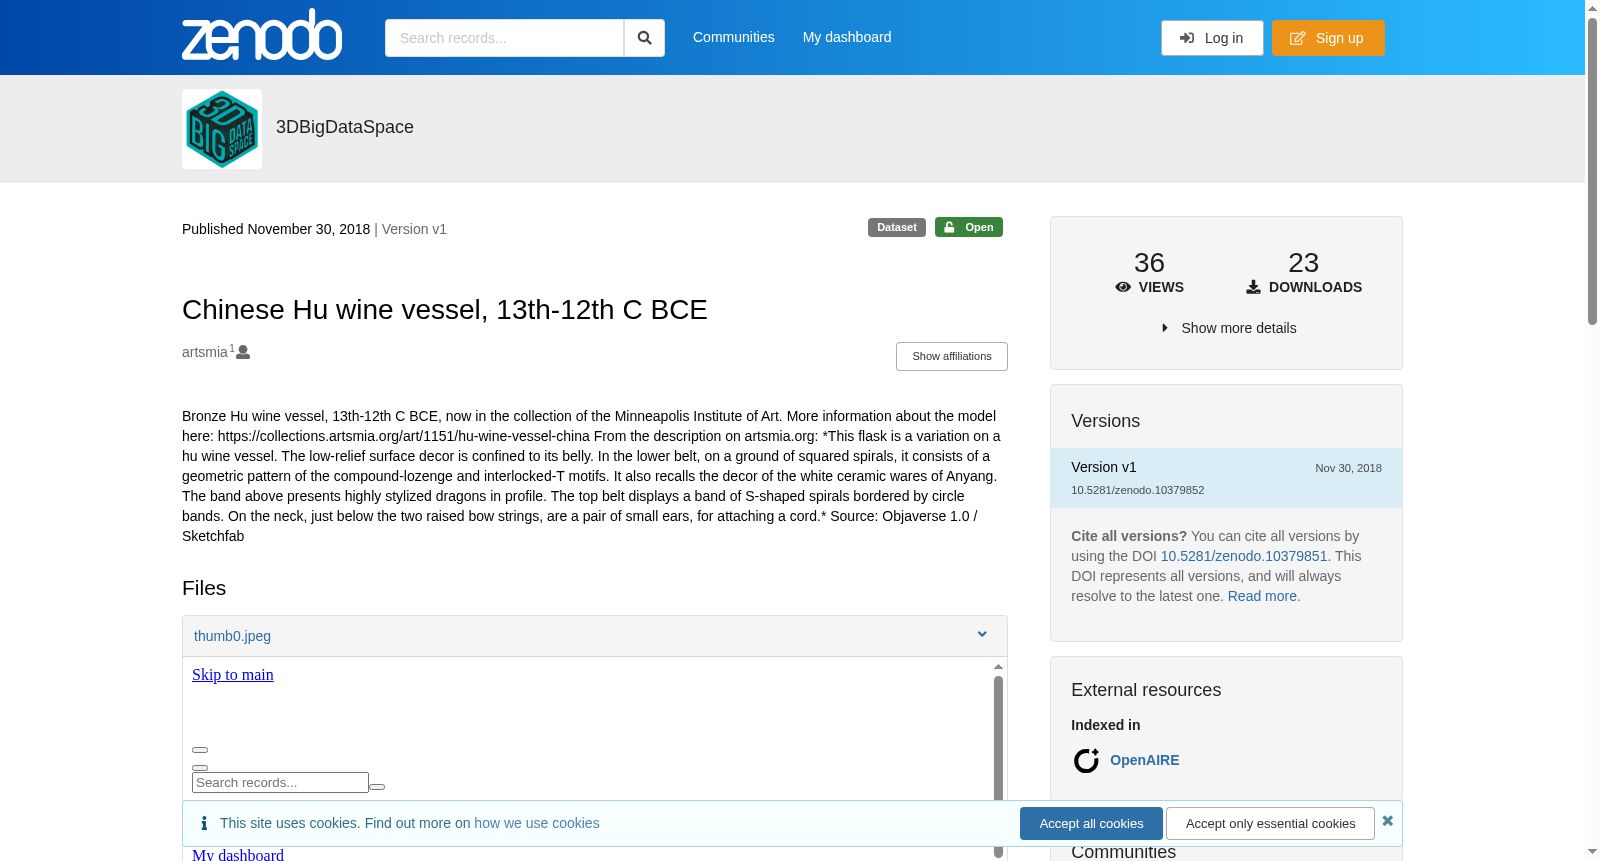Click the Sign up button
1600x861 pixels.
point(1328,38)
